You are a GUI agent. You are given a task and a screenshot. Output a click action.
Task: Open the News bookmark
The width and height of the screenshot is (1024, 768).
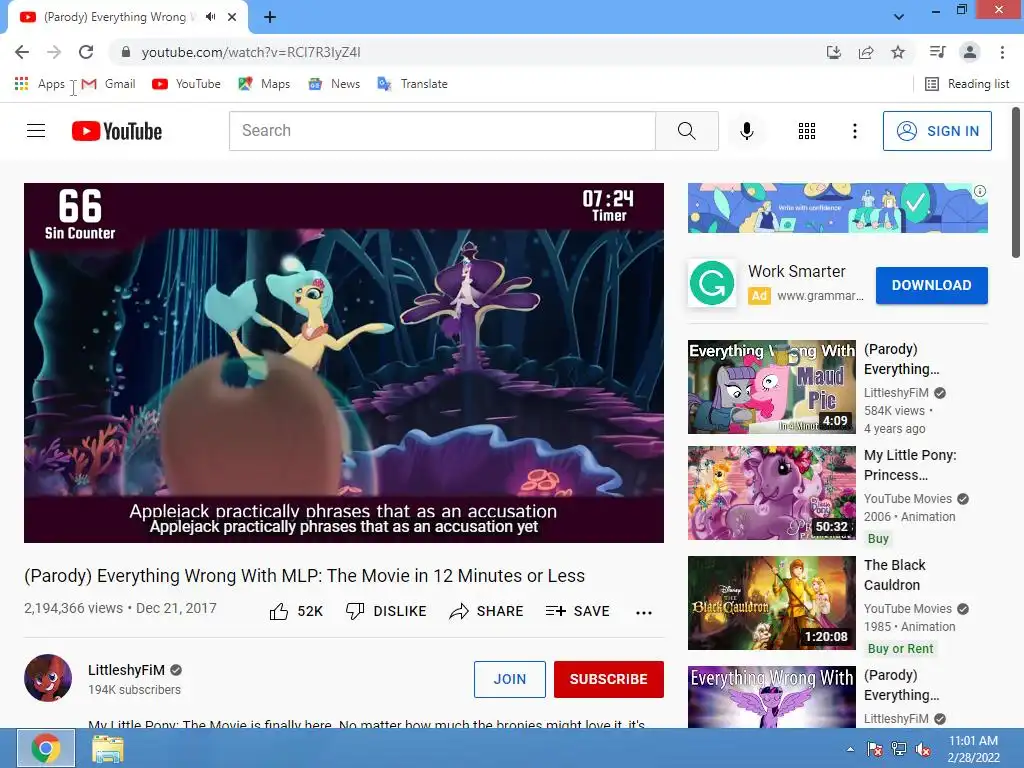pos(334,84)
